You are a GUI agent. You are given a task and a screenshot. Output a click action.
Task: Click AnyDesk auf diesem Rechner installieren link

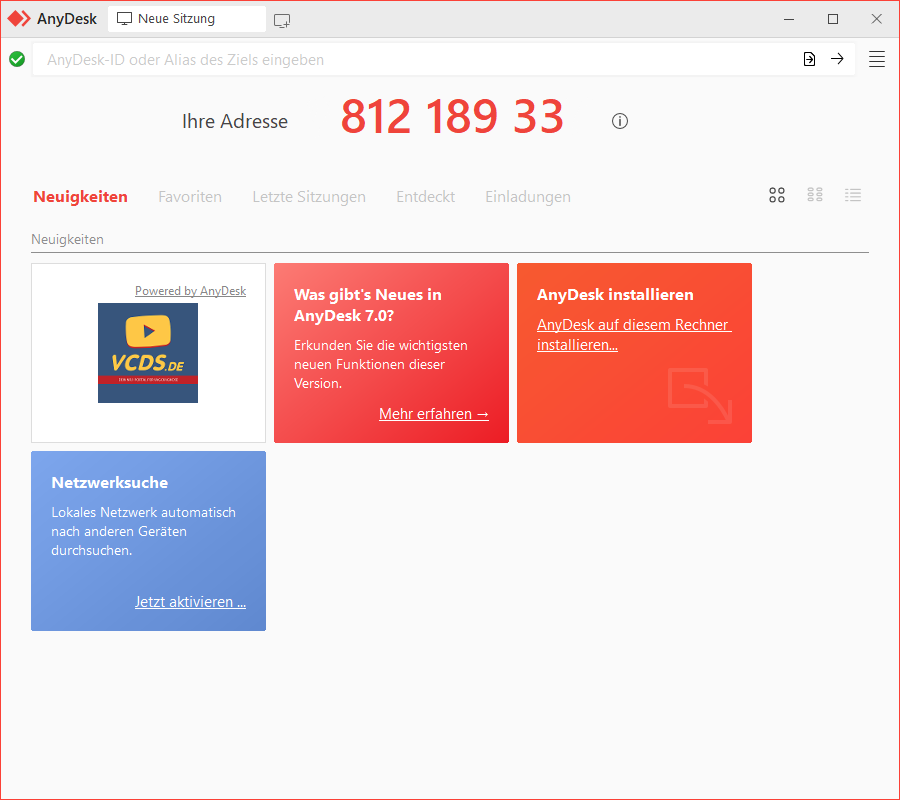633,335
